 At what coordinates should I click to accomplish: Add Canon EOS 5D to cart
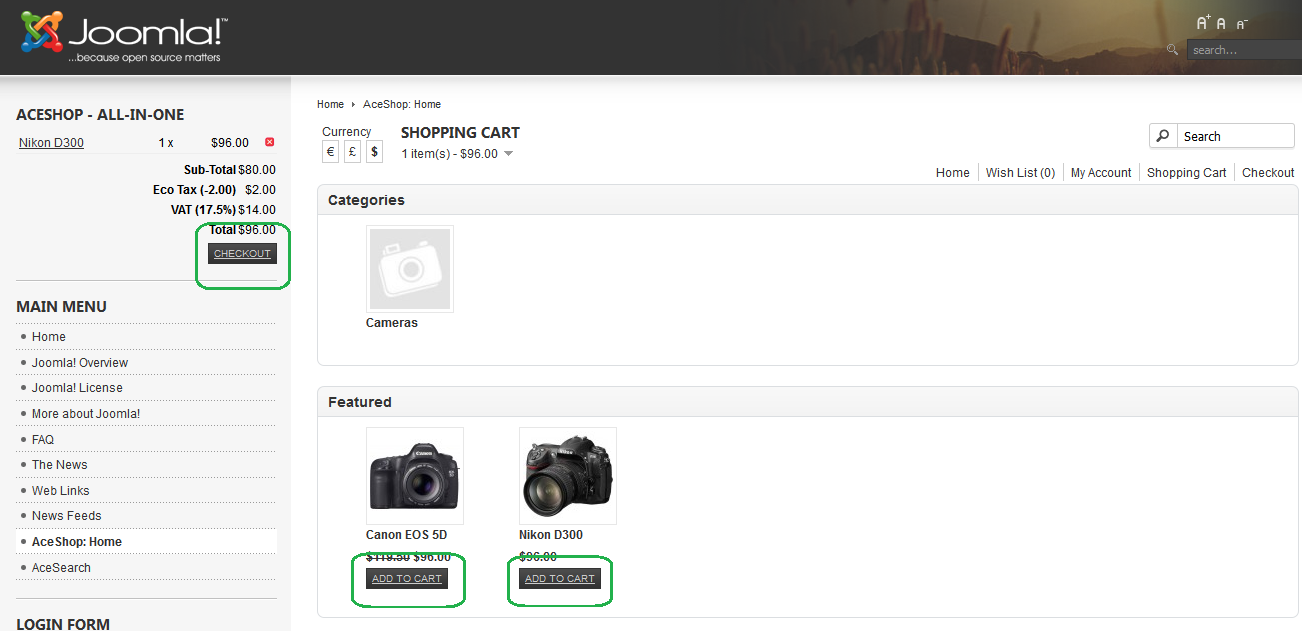[407, 579]
